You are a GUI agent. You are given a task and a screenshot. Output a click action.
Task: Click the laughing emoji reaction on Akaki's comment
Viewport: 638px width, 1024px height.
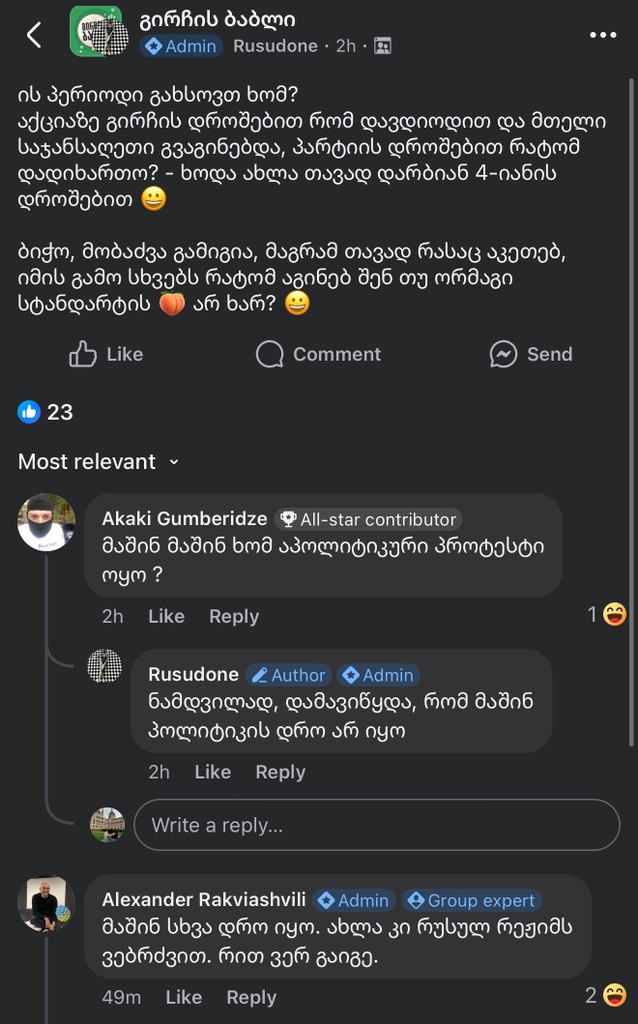click(618, 616)
